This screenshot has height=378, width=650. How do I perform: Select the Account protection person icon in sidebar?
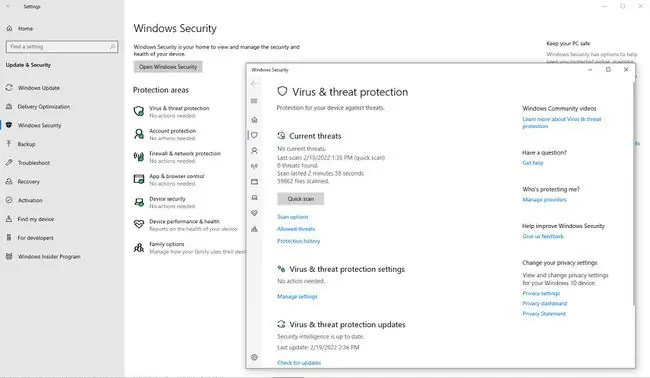(x=254, y=150)
